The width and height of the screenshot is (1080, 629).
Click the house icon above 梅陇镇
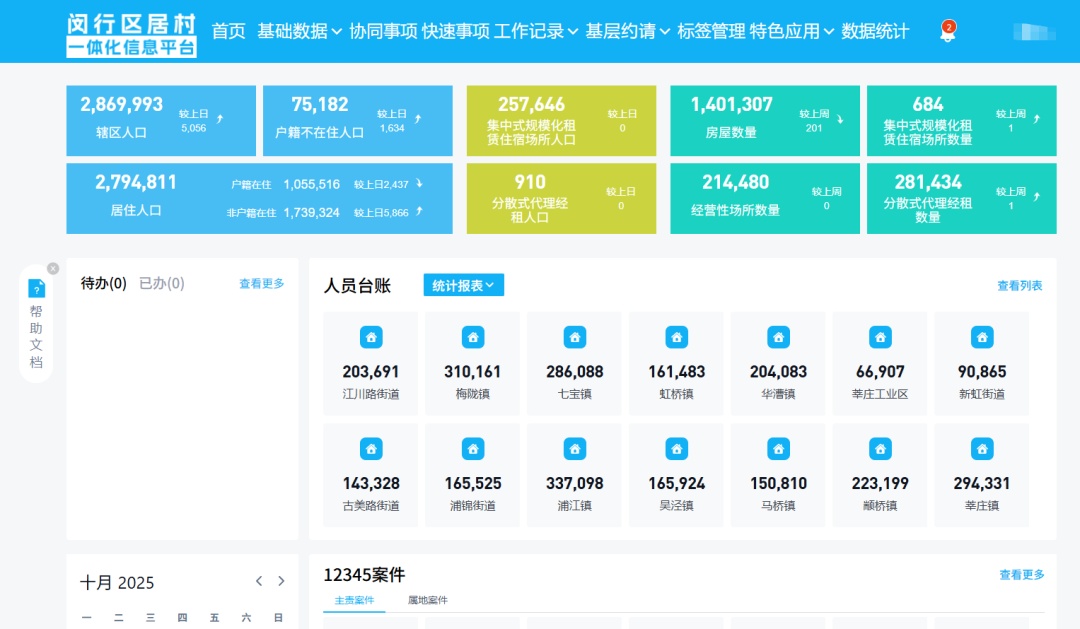(473, 337)
